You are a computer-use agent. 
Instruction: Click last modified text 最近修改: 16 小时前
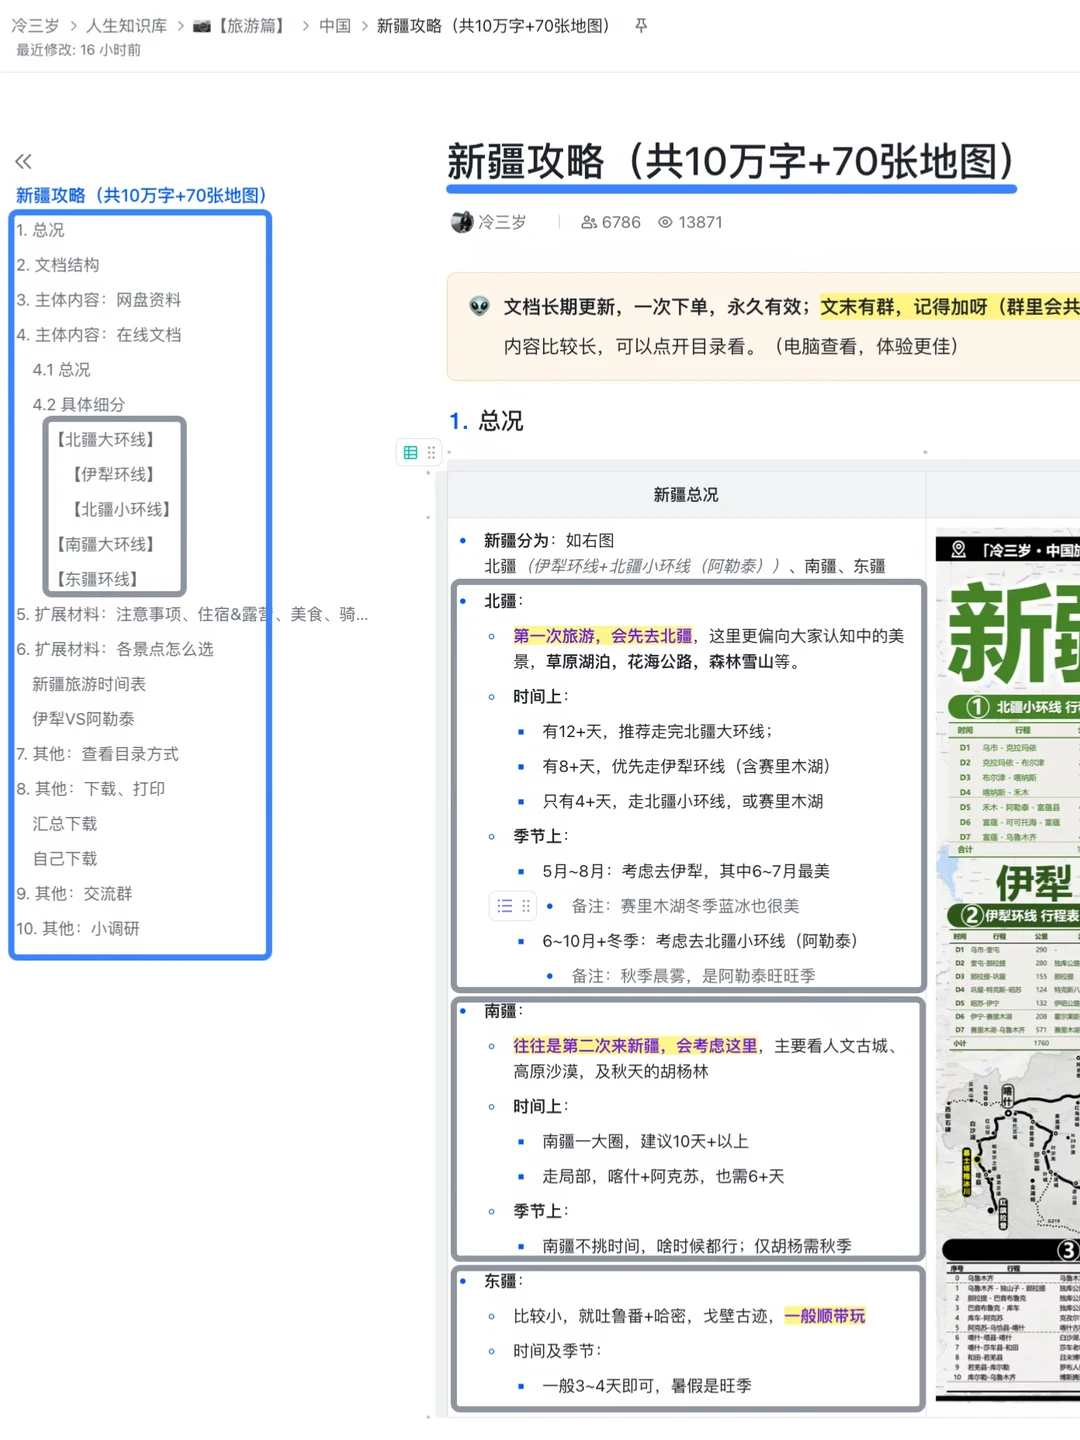pyautogui.click(x=78, y=50)
